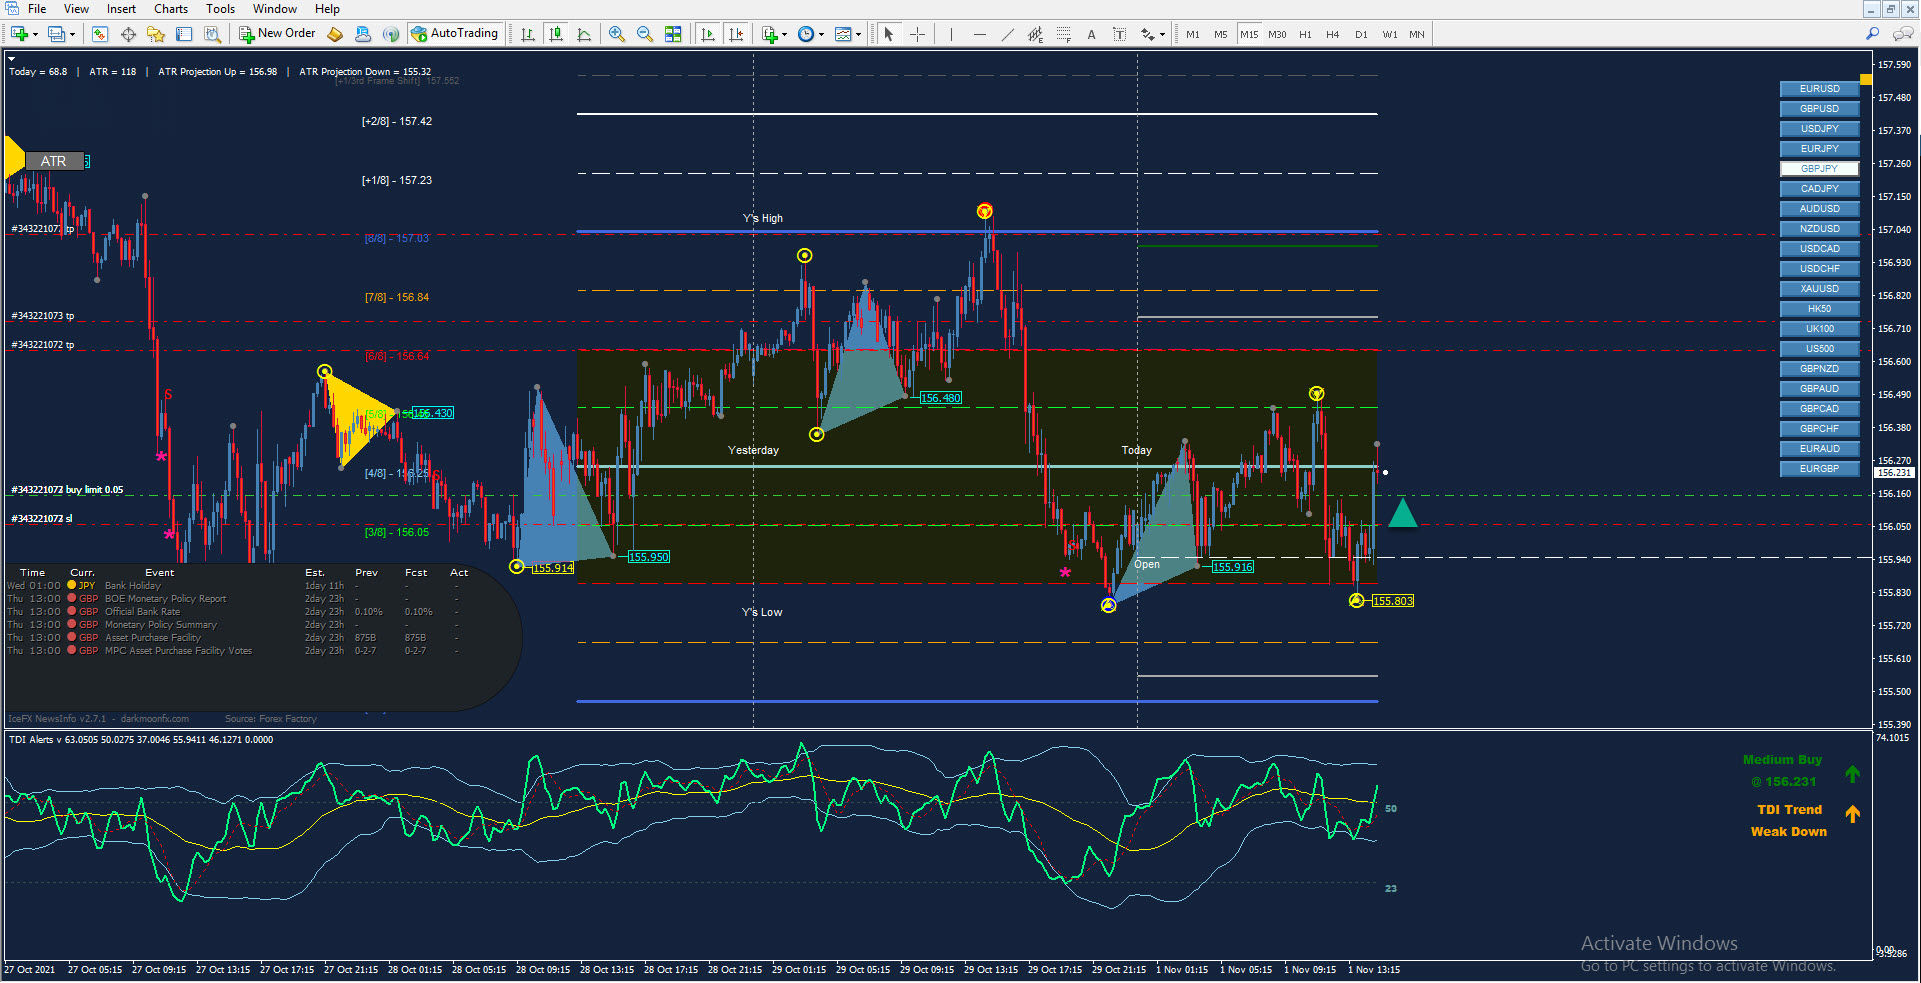Select the text tool (A)

(x=1091, y=34)
